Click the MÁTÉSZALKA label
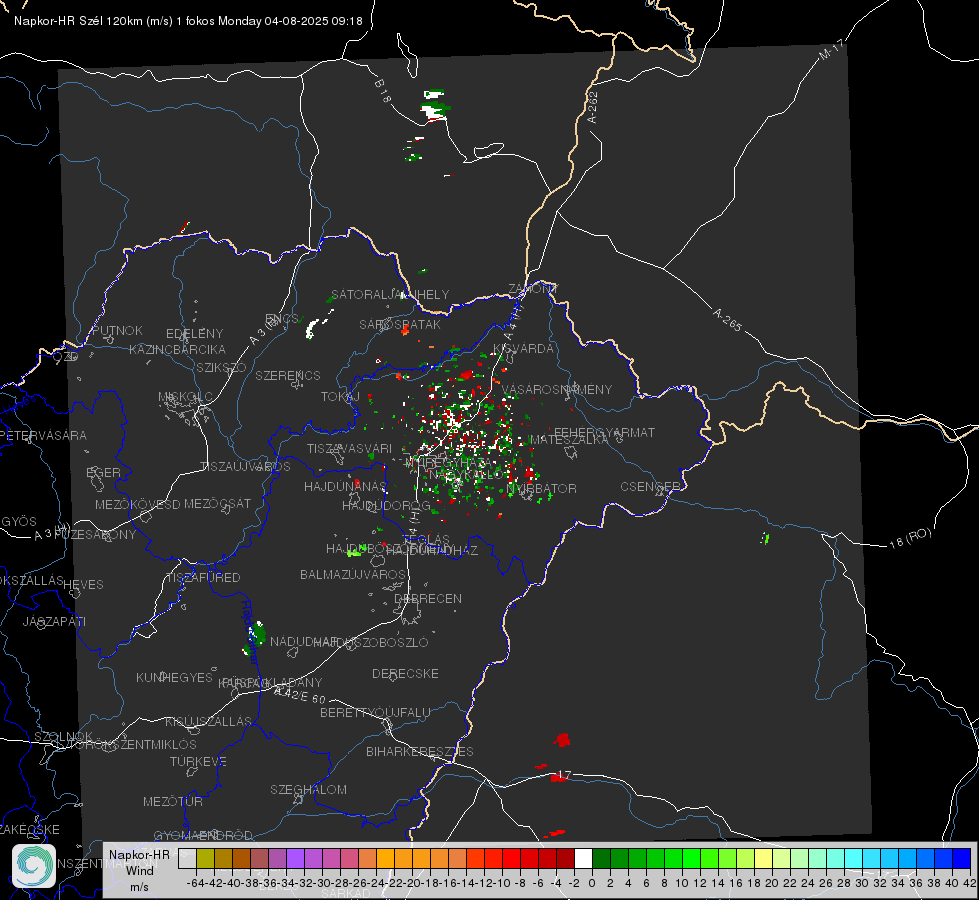This screenshot has height=900, width=979. click(x=569, y=440)
